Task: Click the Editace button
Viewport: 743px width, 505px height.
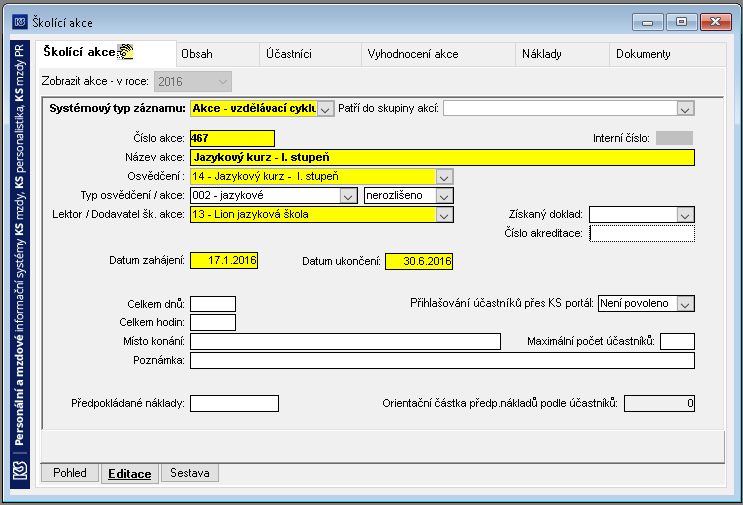Action: tap(130, 474)
